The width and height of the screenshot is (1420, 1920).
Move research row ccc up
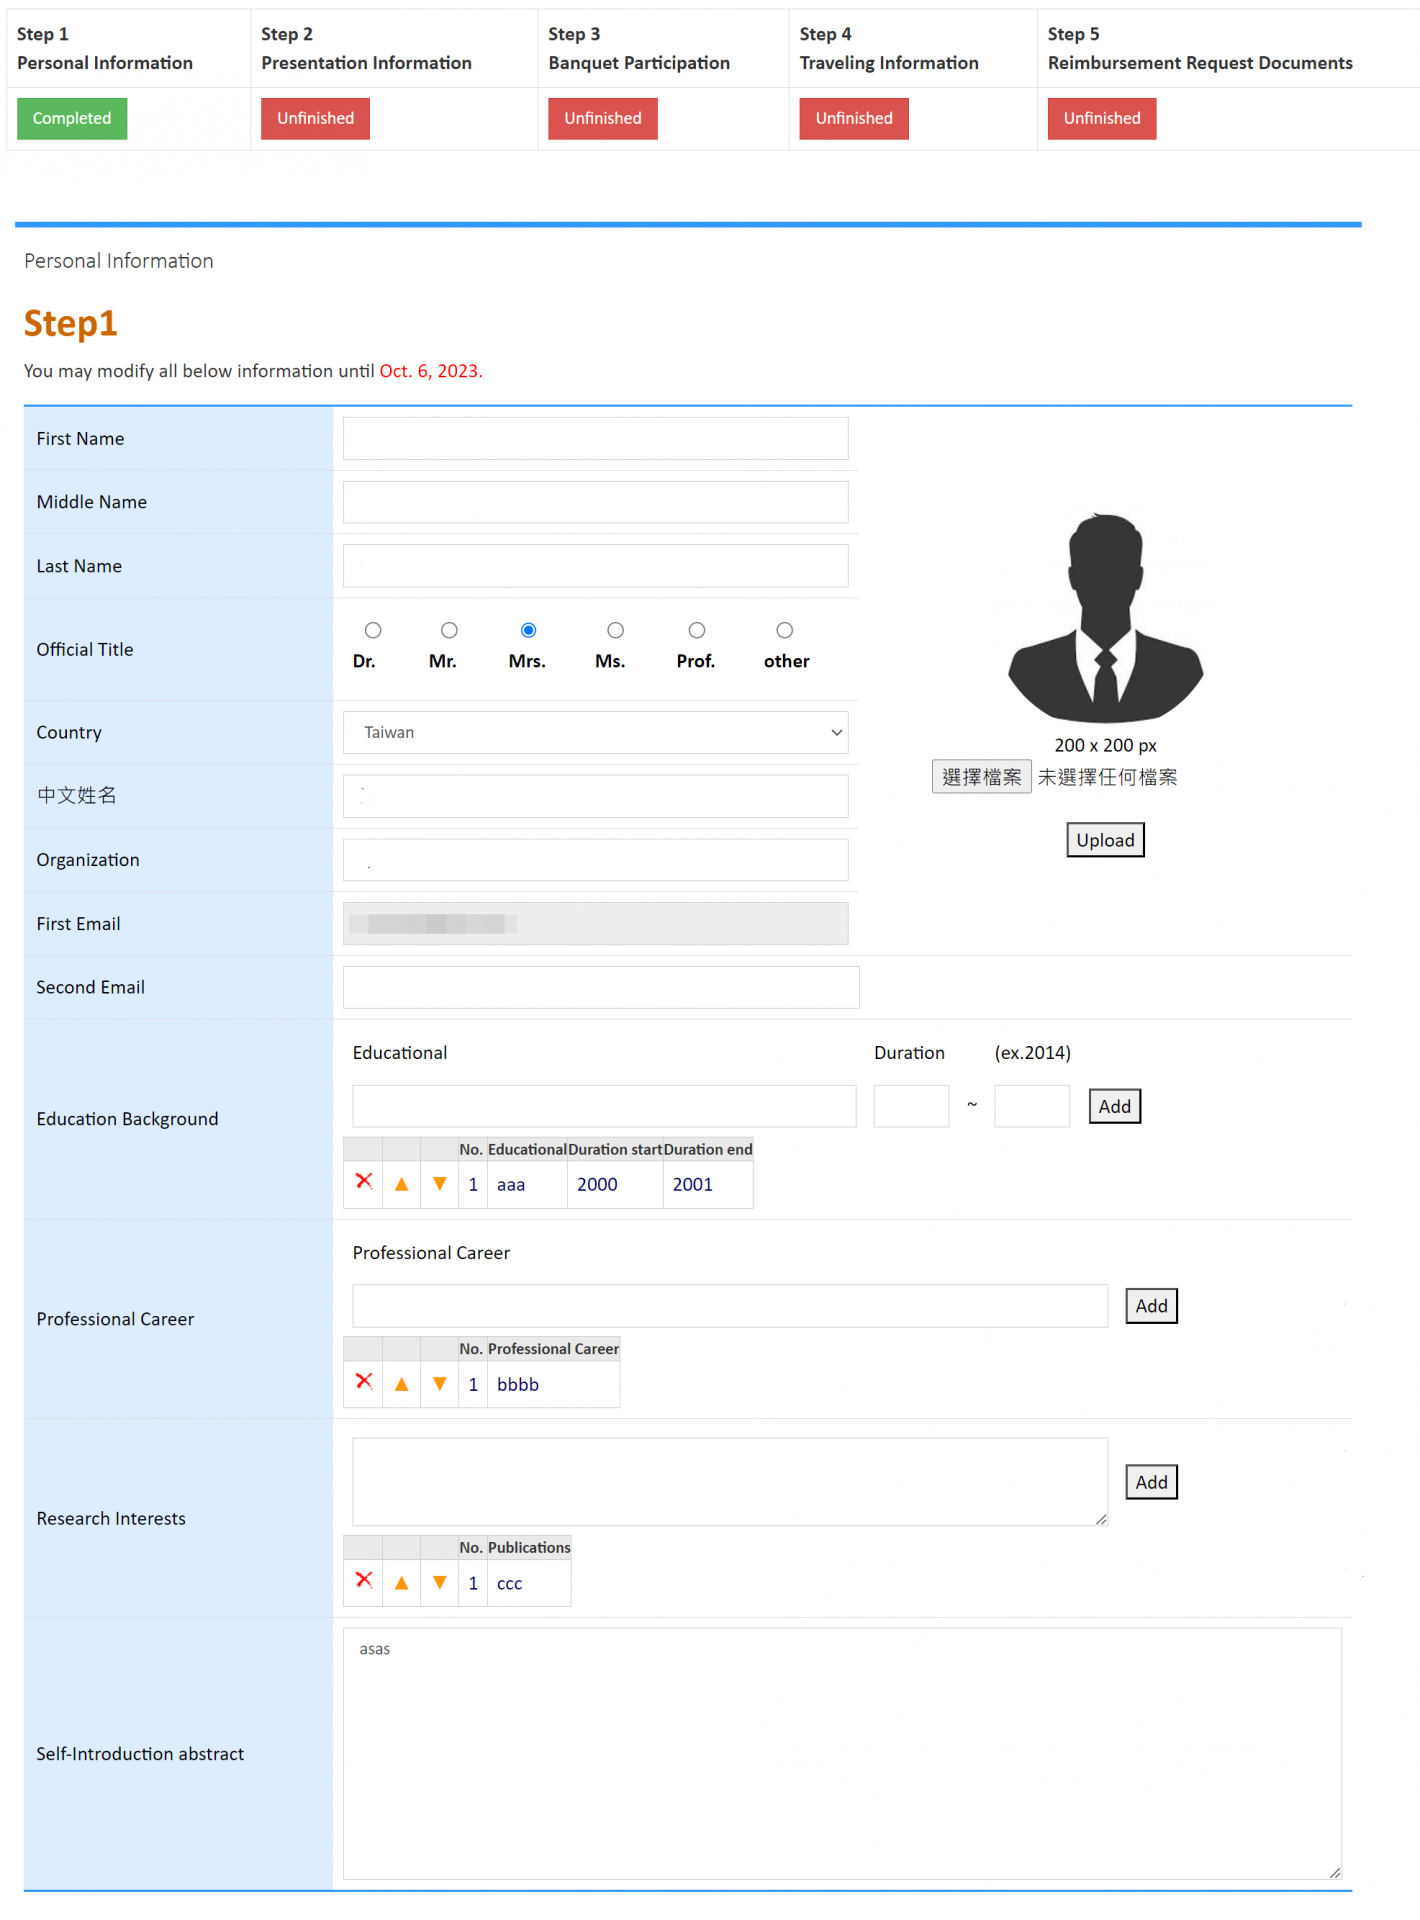(402, 1583)
